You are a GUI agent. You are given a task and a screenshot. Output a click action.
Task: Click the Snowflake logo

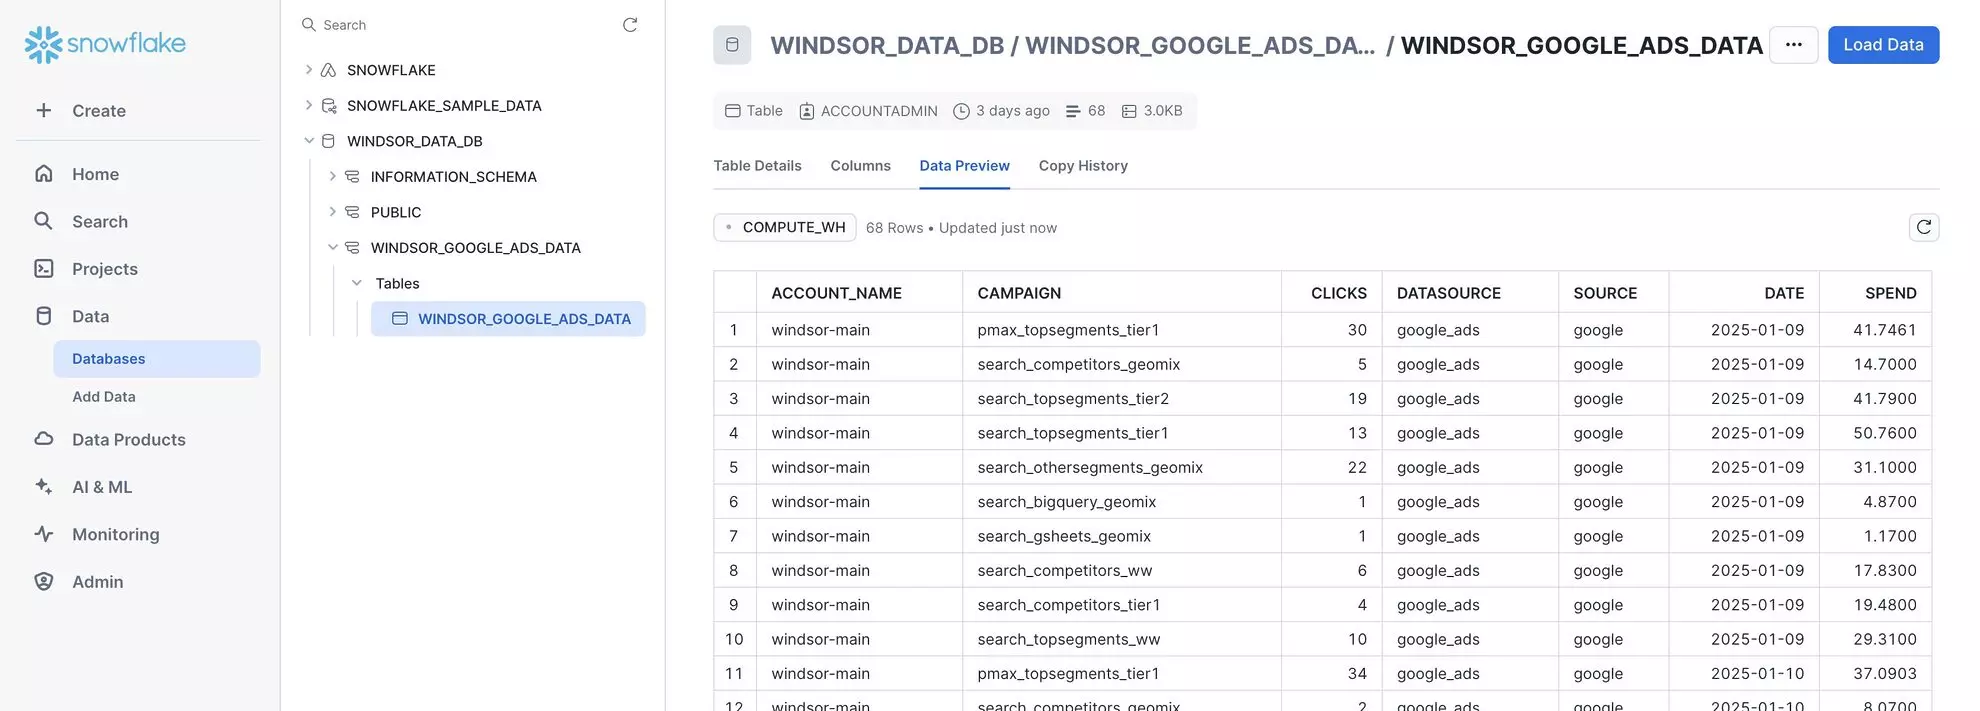(x=105, y=44)
